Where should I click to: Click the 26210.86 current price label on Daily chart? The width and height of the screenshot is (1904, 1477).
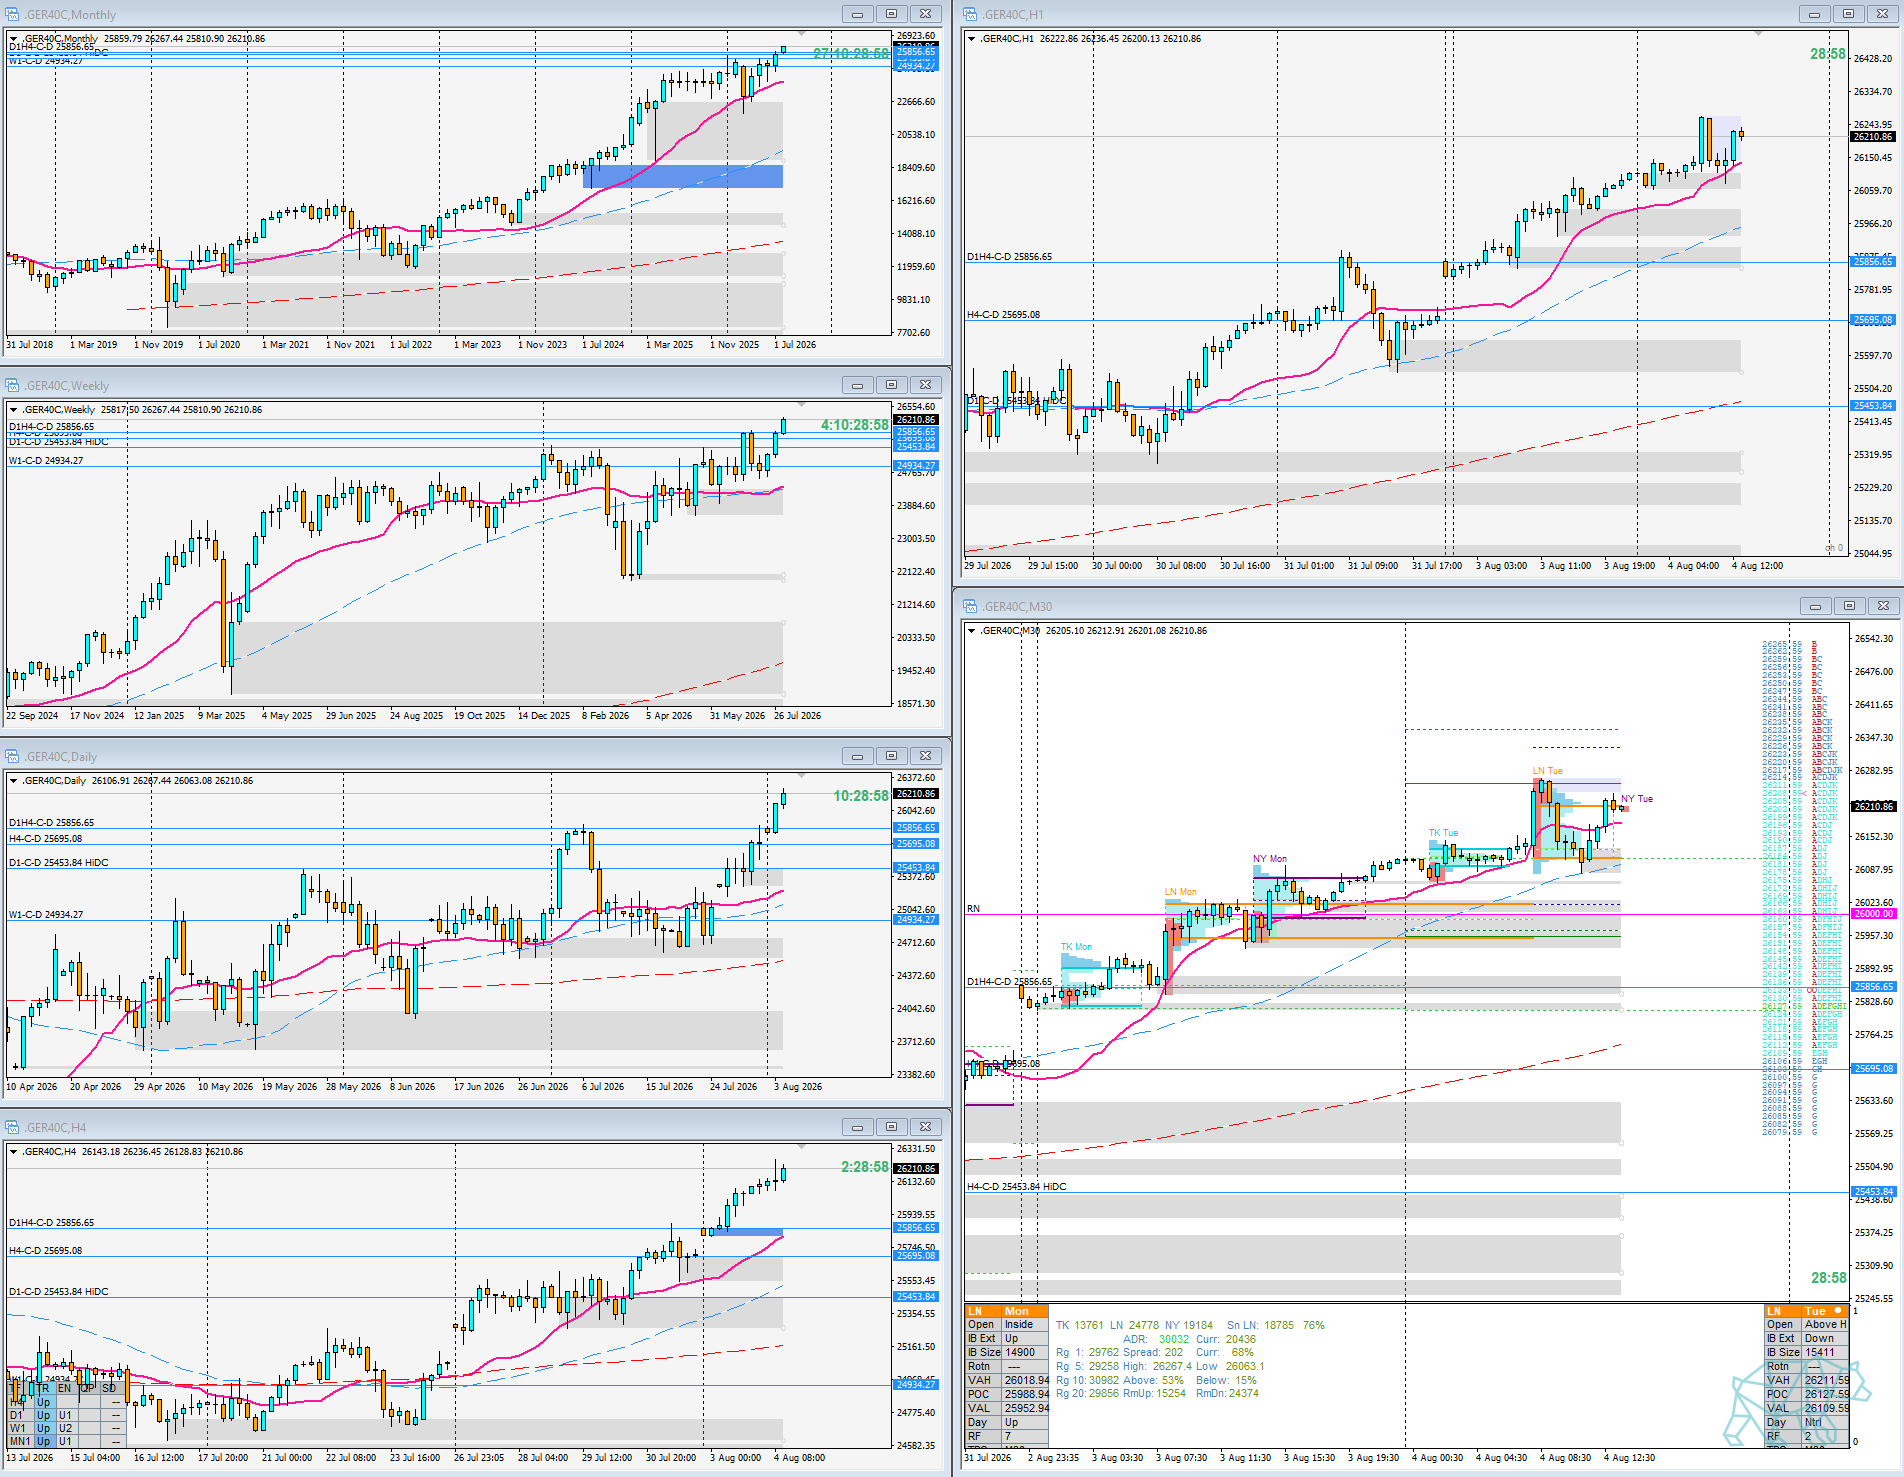pyautogui.click(x=916, y=794)
